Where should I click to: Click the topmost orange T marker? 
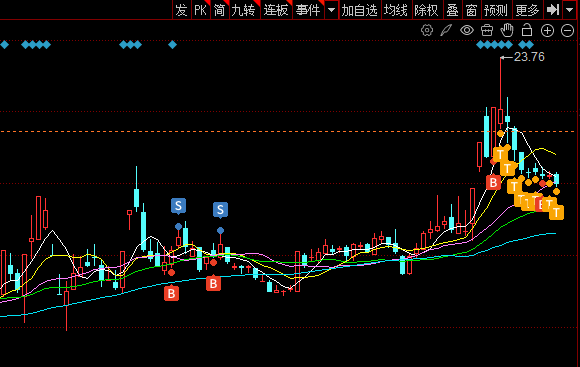pos(500,154)
